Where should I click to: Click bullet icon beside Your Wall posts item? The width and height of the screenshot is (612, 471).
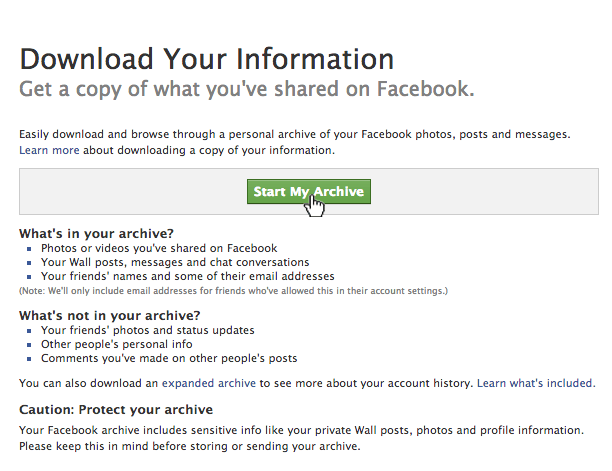[29, 263]
